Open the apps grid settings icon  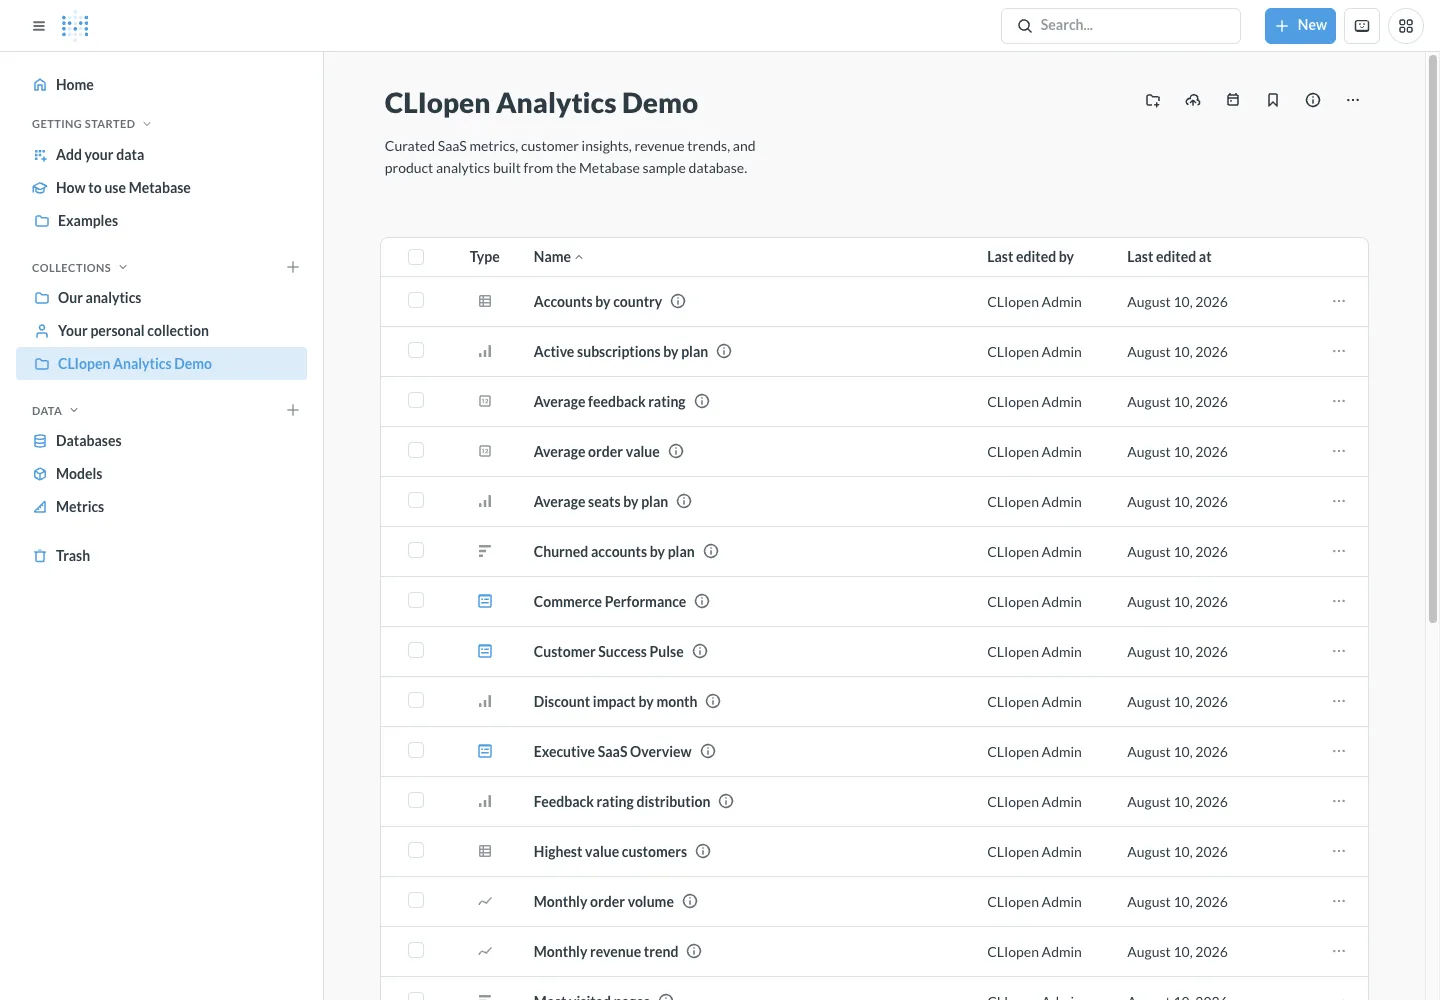(x=1406, y=26)
